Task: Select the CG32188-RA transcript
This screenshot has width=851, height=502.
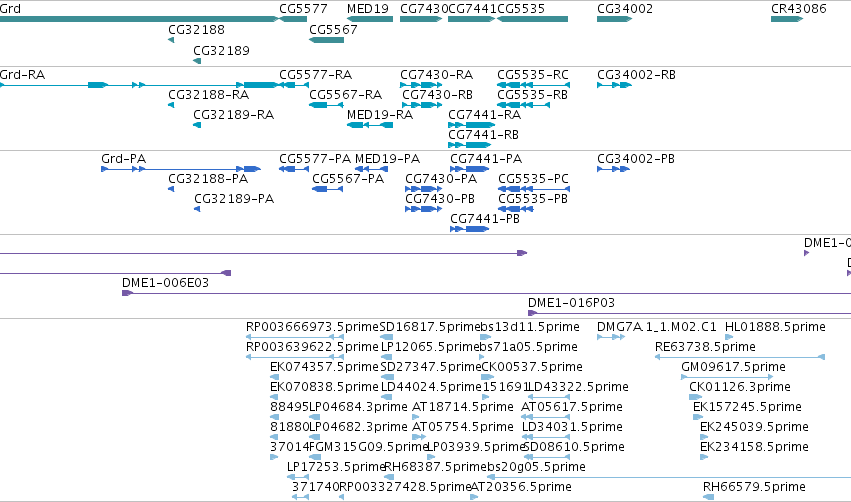Action: tap(171, 105)
